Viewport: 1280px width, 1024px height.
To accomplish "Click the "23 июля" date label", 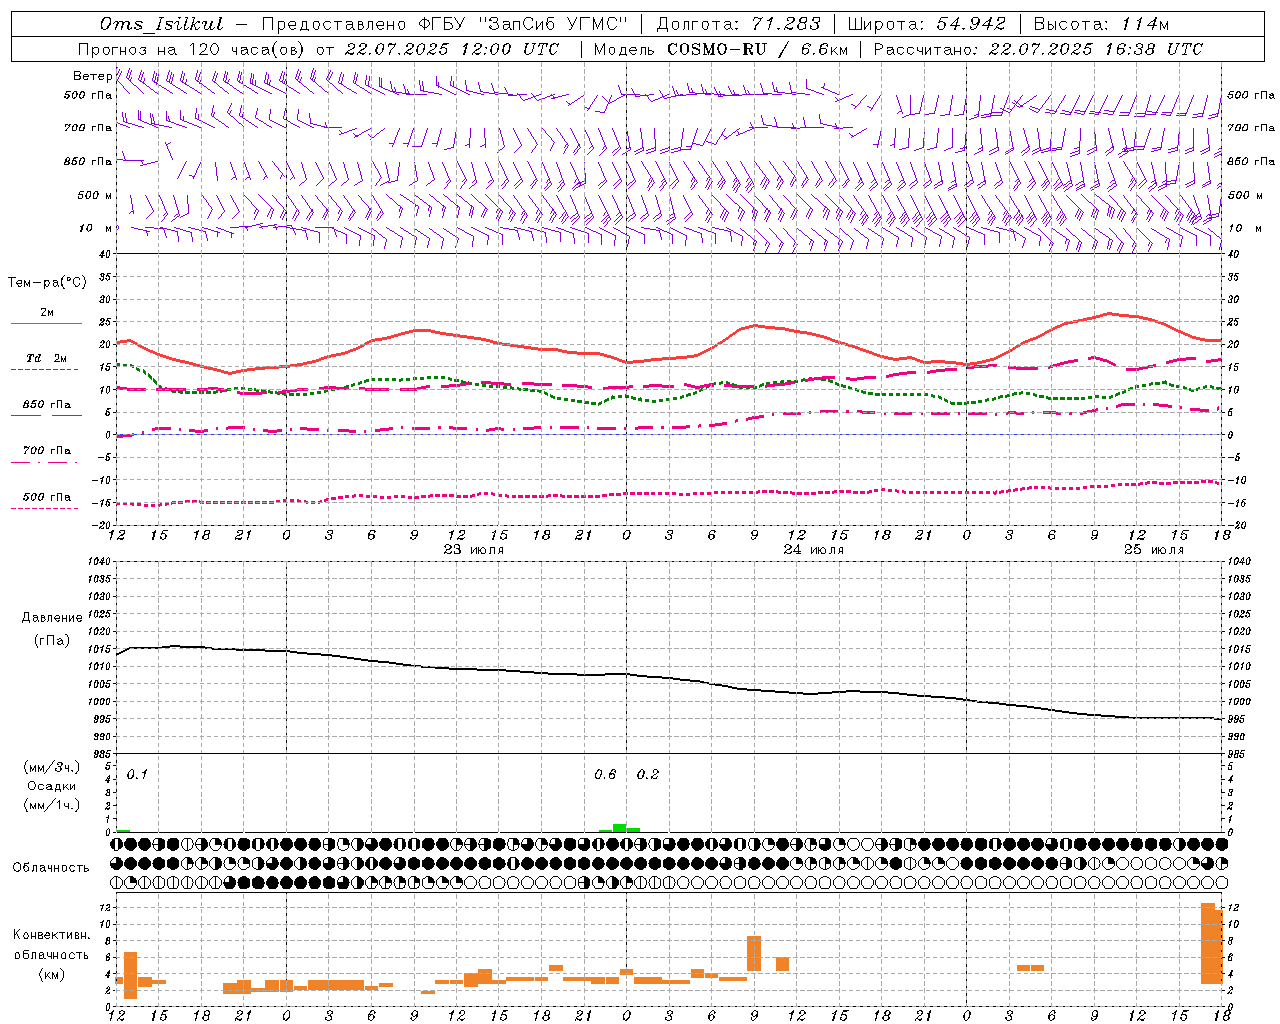I will pos(474,550).
